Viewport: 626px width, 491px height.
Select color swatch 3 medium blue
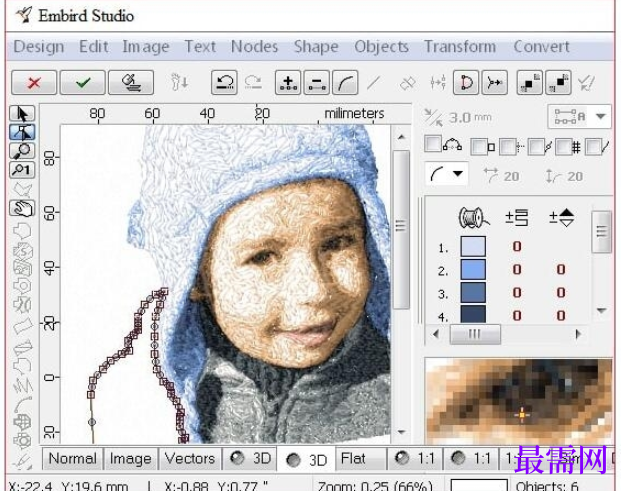(x=473, y=293)
